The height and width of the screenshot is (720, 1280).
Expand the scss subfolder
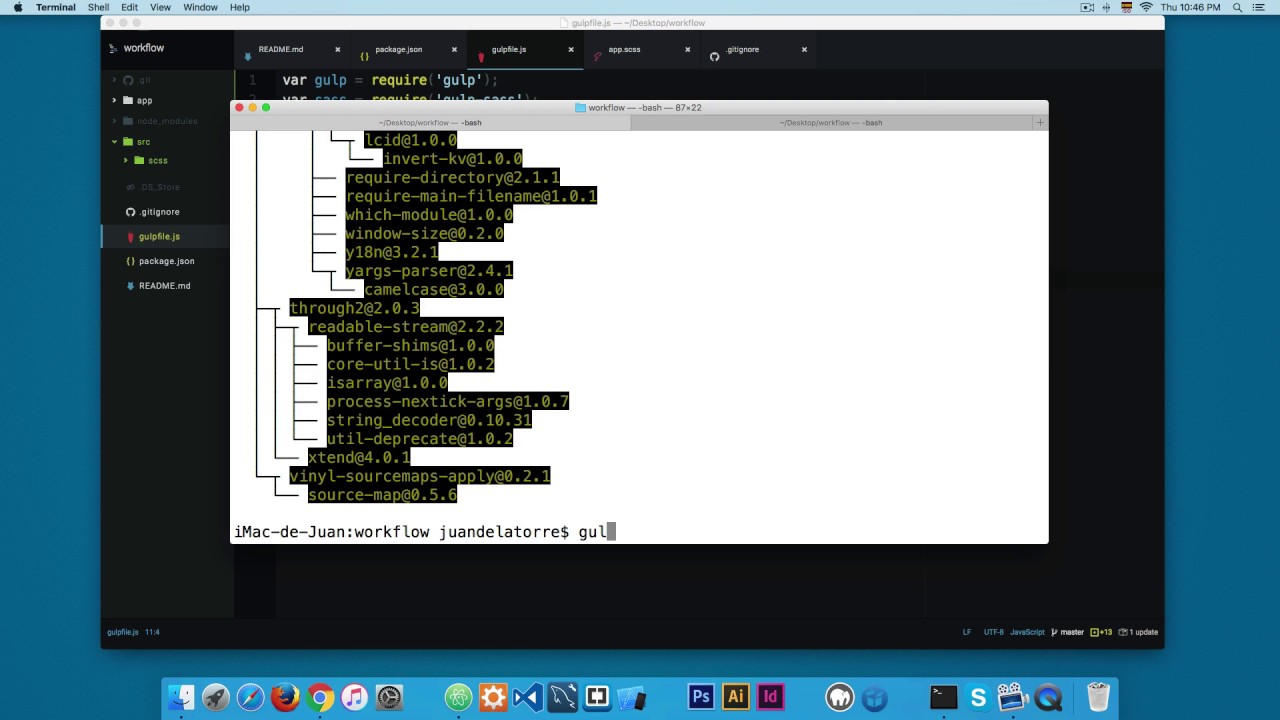(x=126, y=160)
